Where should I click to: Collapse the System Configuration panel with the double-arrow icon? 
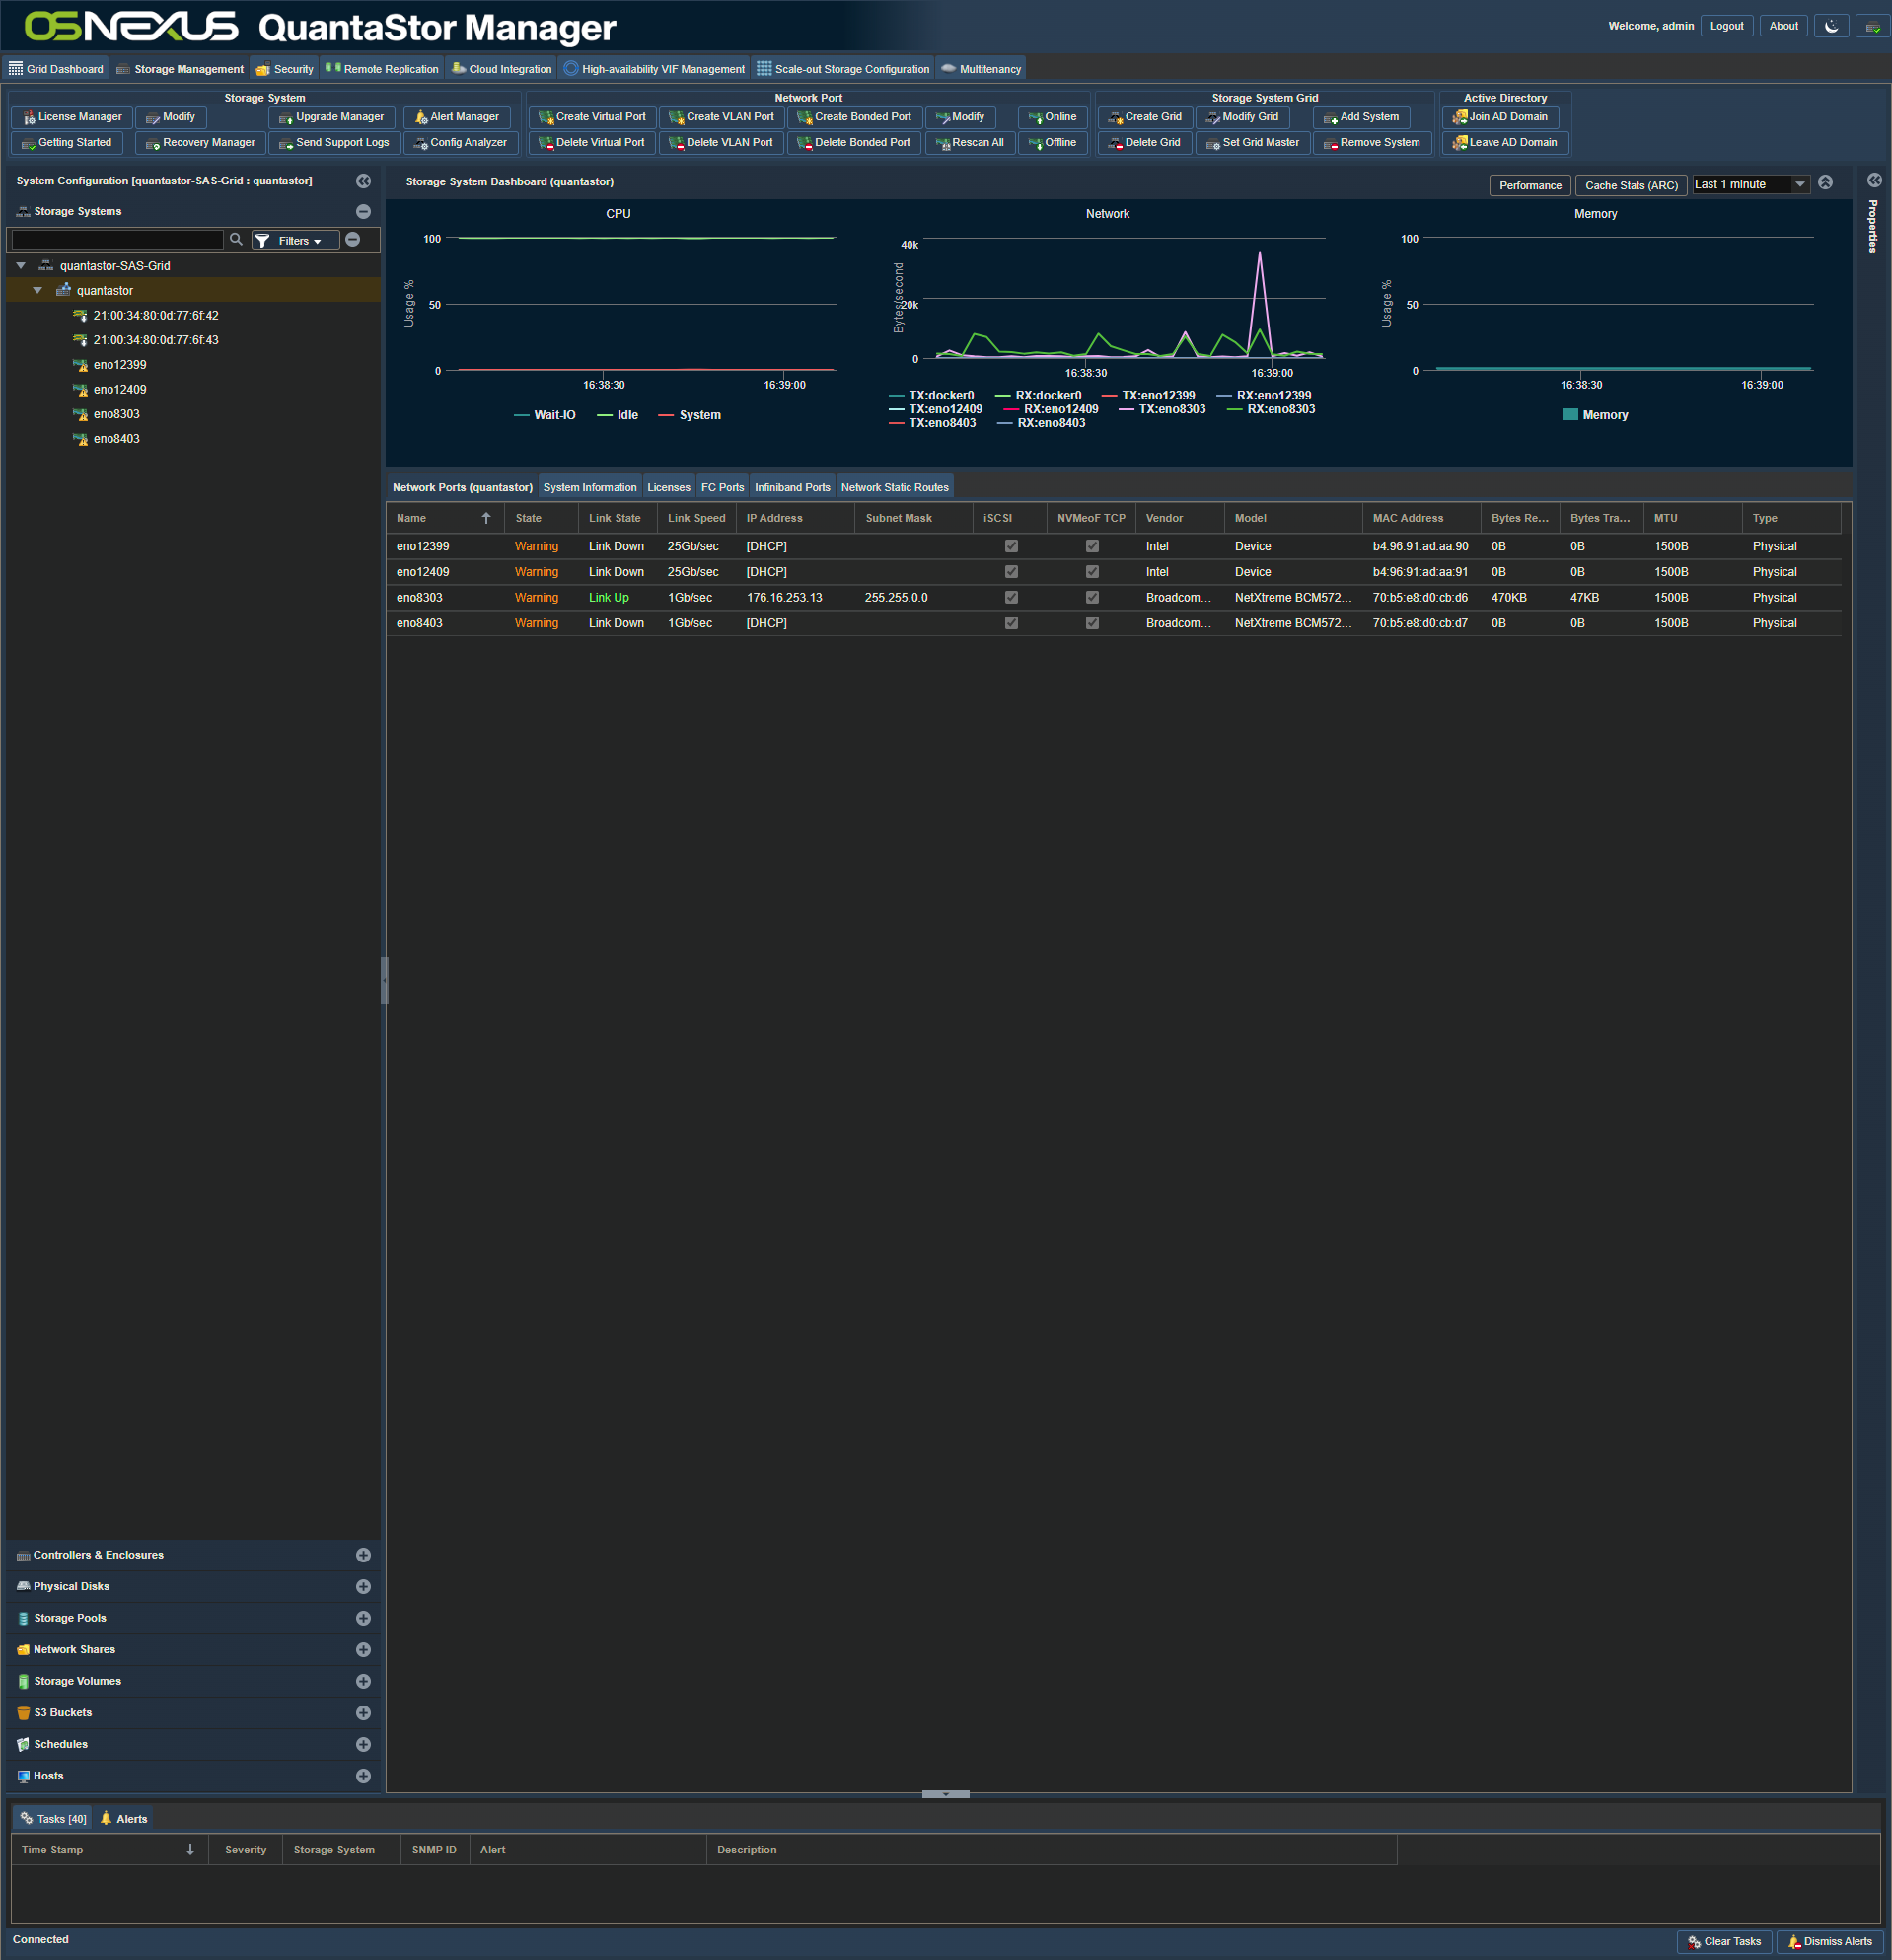[x=363, y=181]
